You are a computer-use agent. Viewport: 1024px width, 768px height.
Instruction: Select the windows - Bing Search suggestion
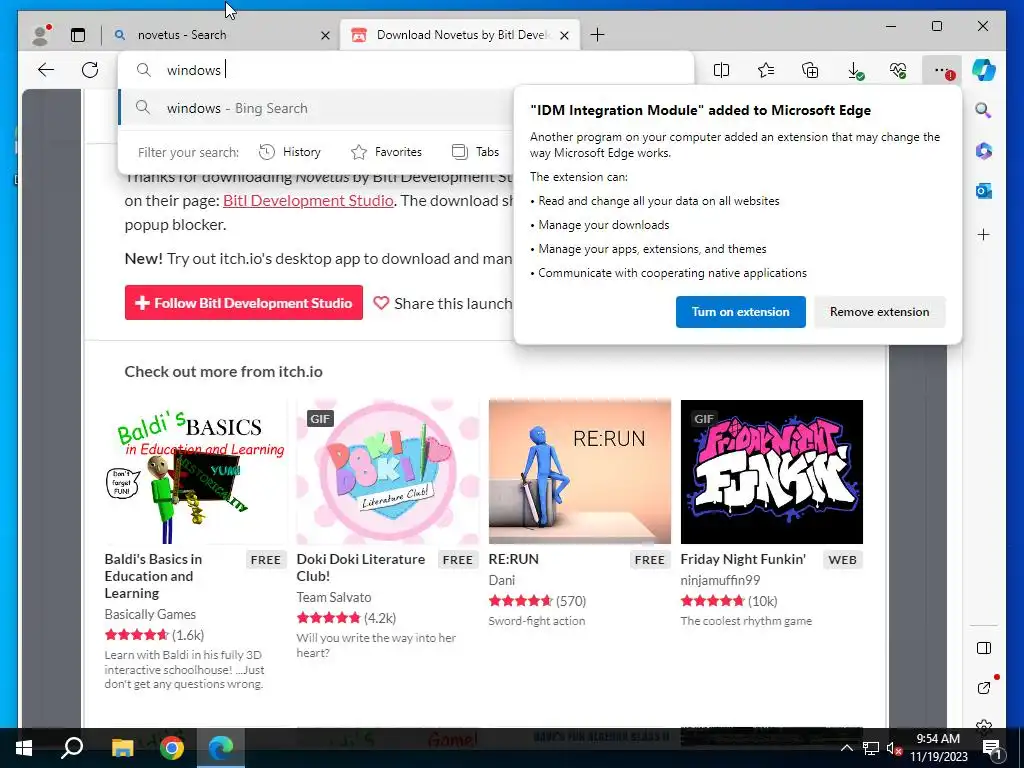point(316,108)
